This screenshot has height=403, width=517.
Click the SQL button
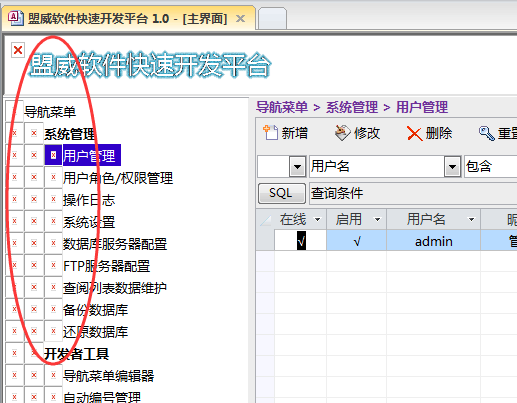pos(282,193)
